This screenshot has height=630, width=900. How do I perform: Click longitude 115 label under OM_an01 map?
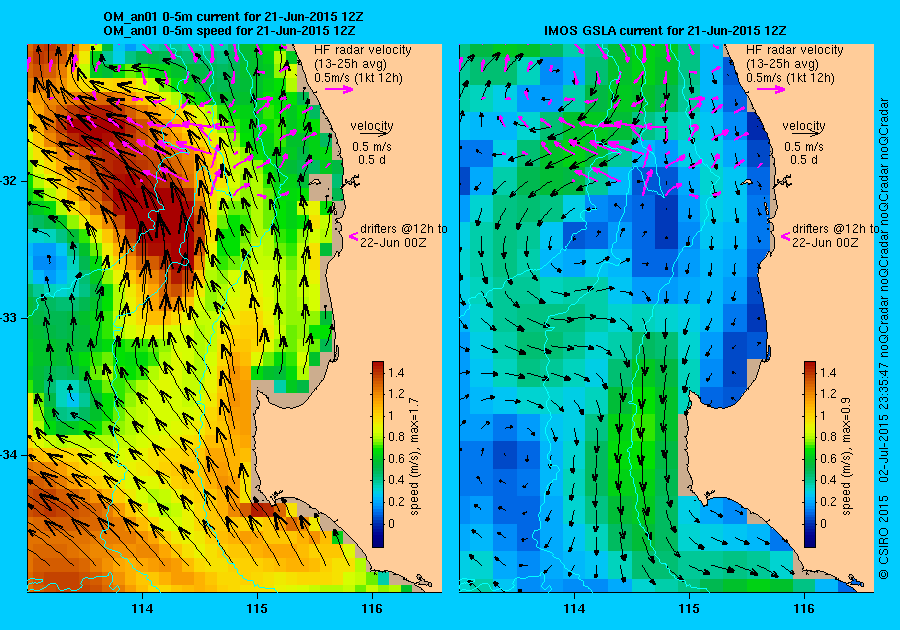coord(258,609)
